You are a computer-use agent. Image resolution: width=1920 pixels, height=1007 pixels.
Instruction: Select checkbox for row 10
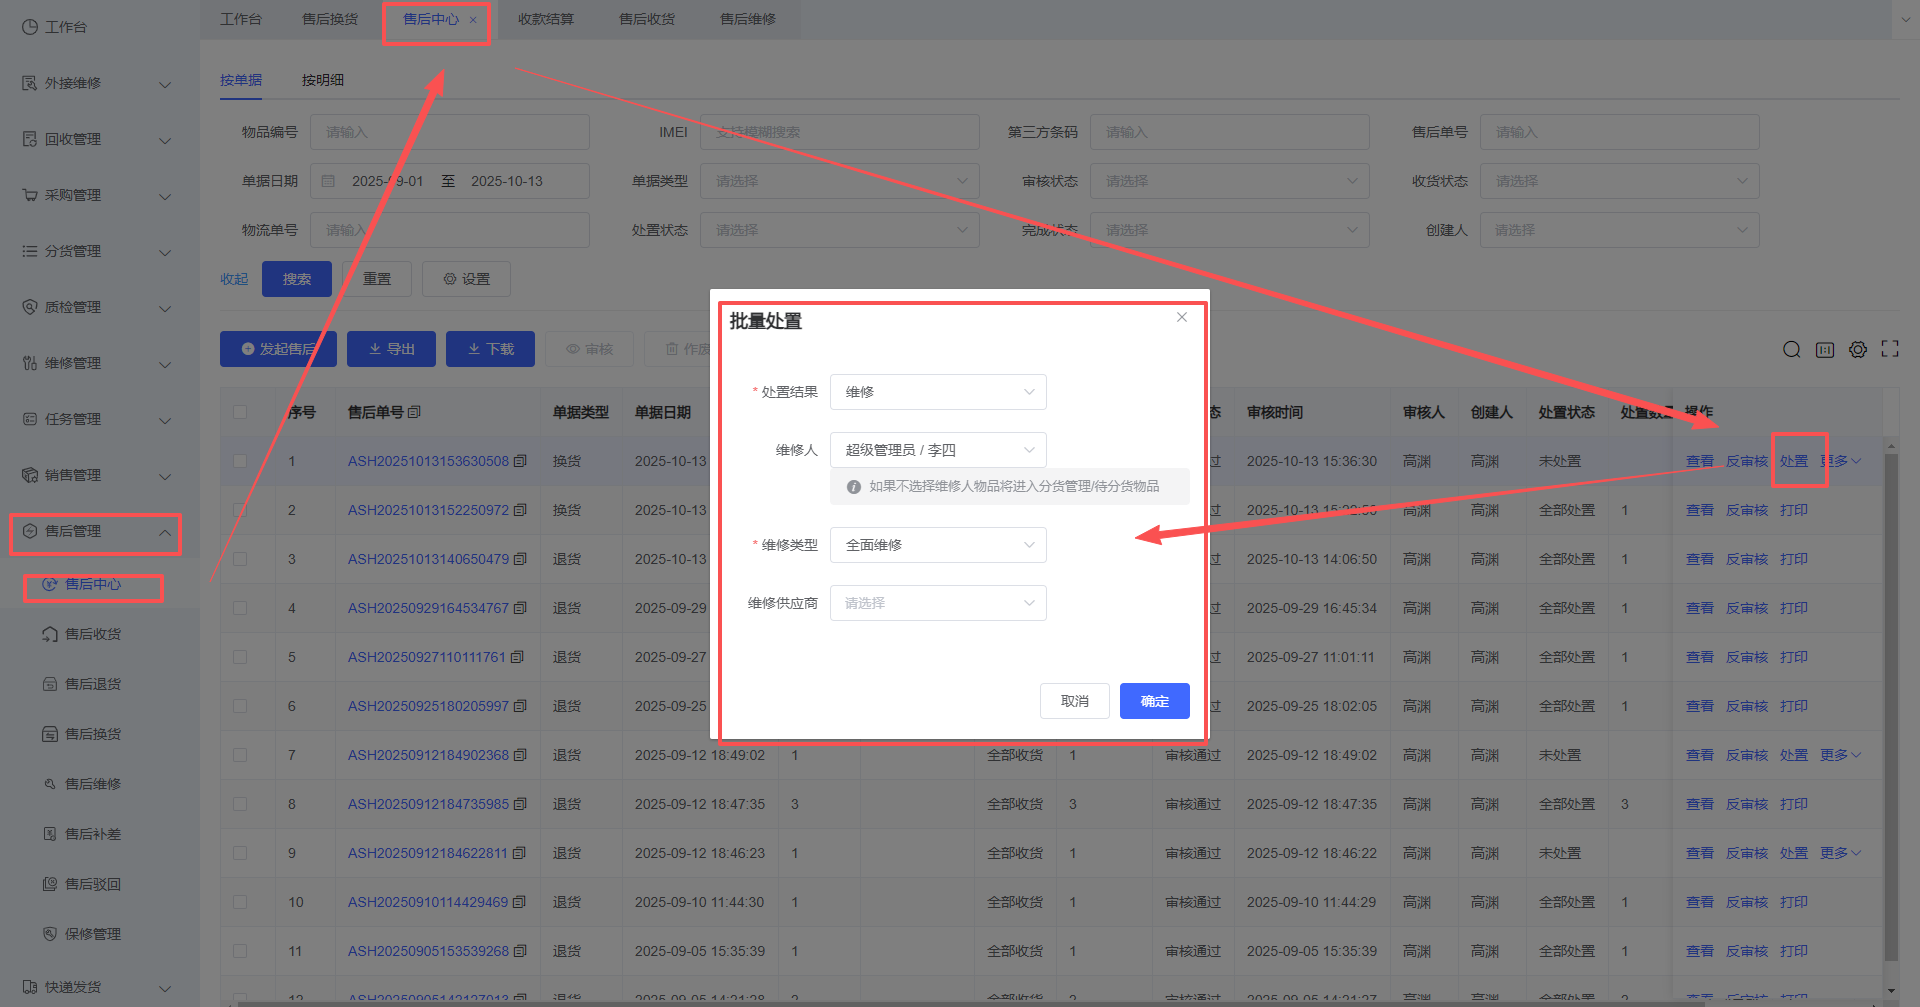coord(240,902)
